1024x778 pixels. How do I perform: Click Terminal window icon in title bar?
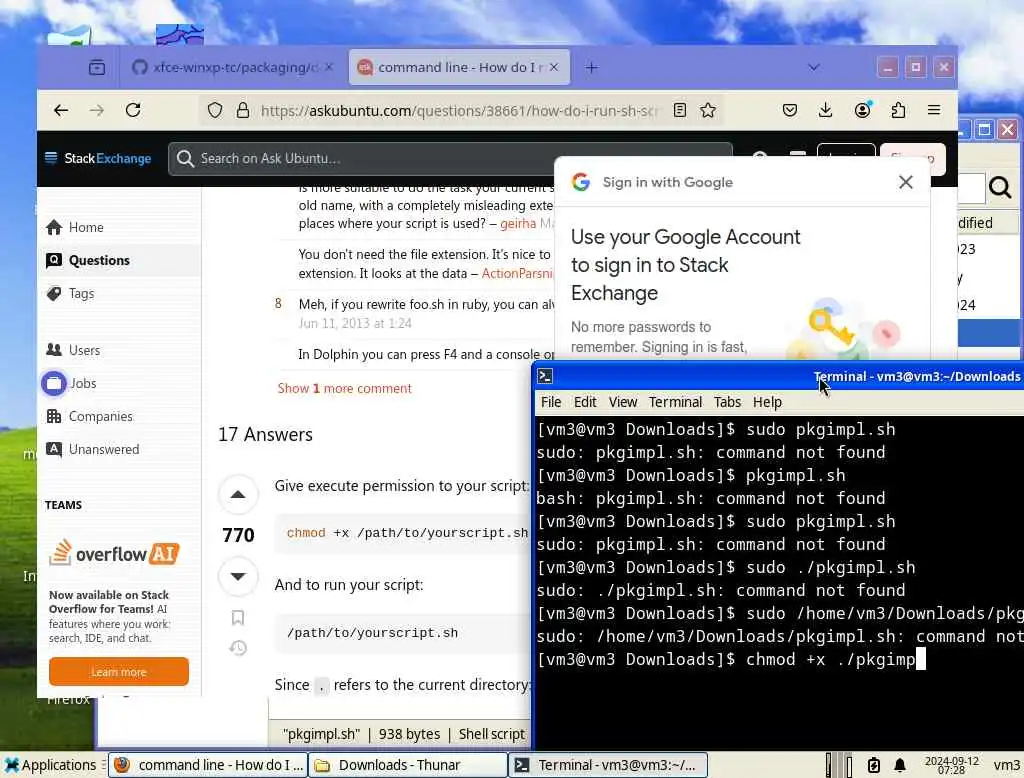pos(545,376)
